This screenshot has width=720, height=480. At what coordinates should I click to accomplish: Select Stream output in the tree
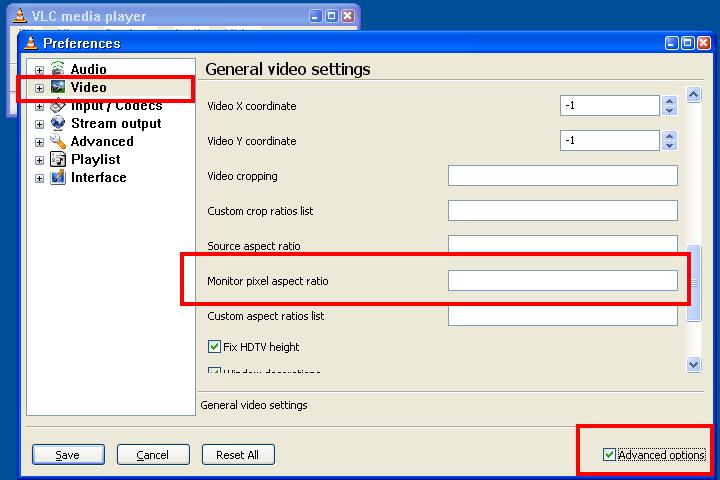116,123
